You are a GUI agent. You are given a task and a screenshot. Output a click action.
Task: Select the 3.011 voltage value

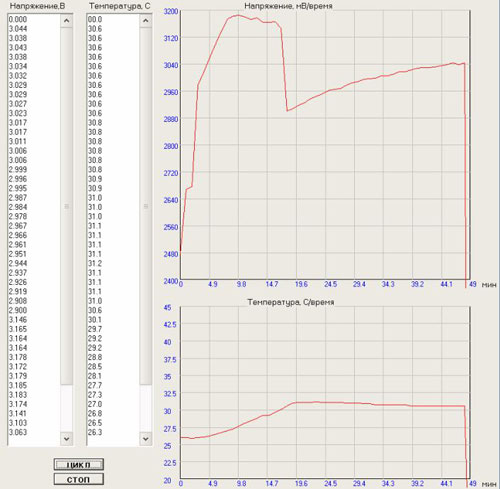(x=18, y=141)
